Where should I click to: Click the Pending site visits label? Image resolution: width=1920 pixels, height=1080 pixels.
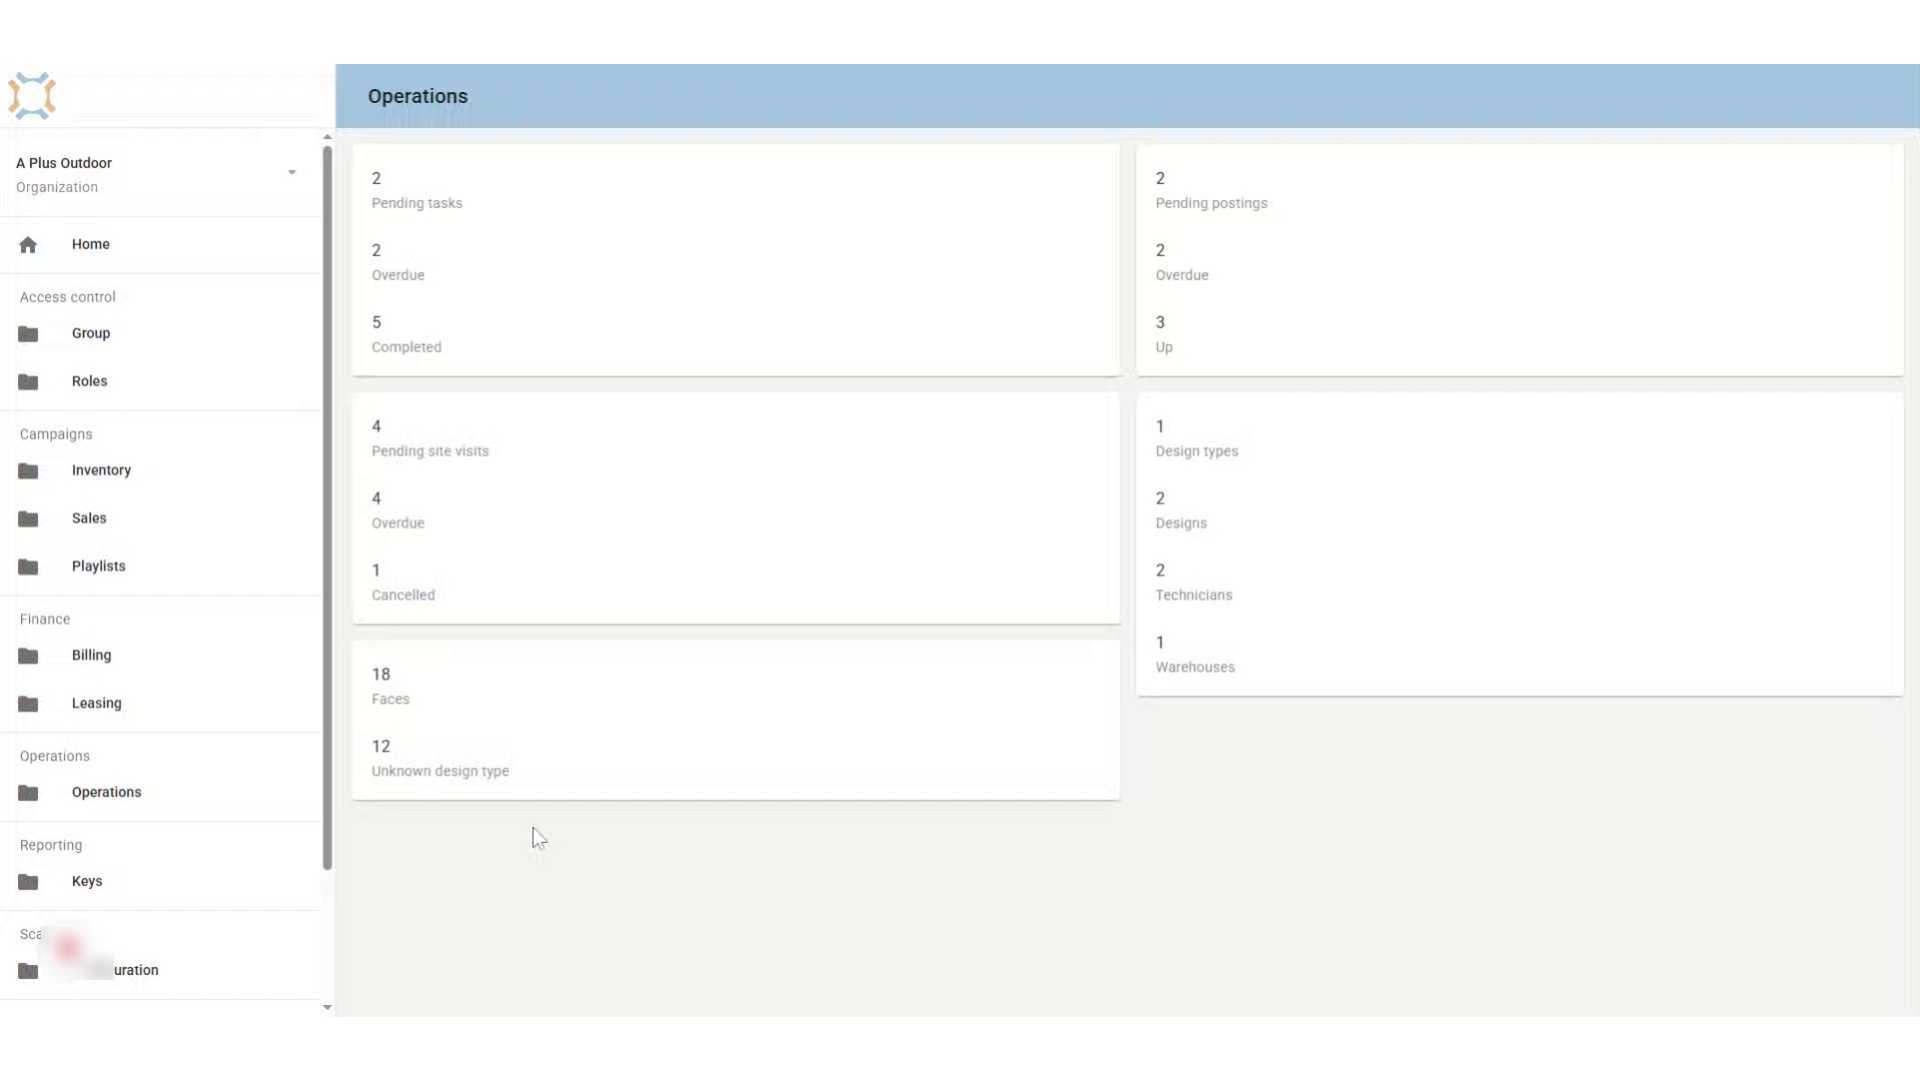430,451
